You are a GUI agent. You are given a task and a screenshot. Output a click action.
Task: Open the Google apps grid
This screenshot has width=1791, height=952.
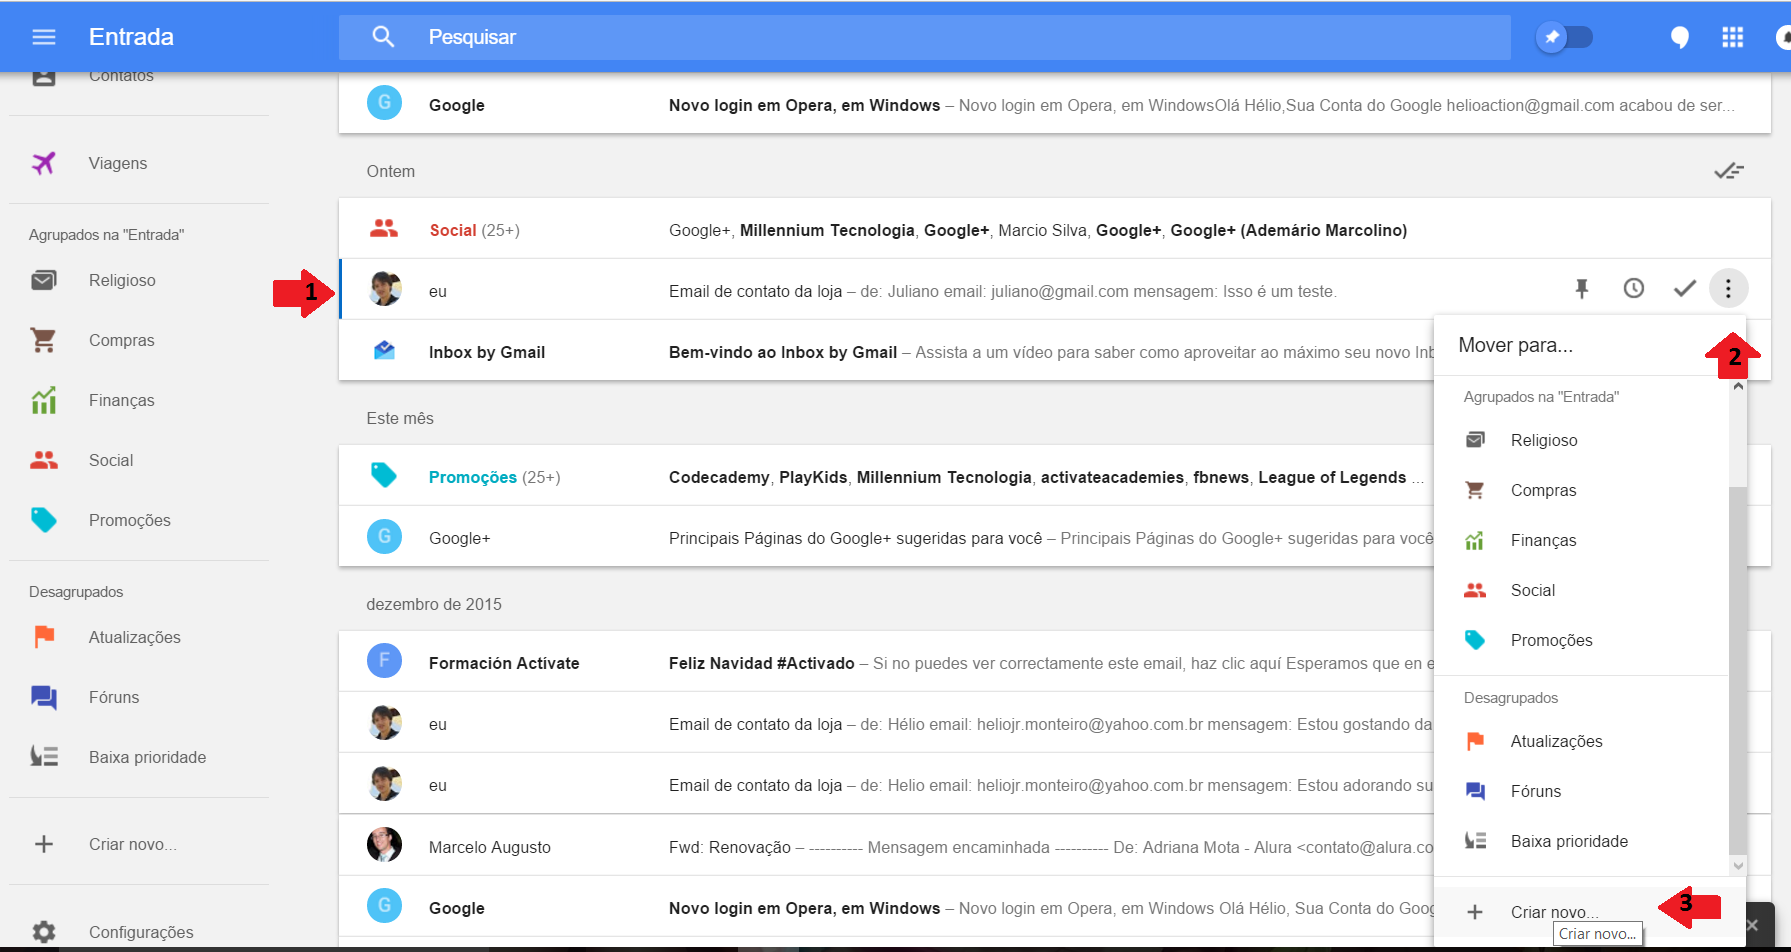click(x=1733, y=37)
